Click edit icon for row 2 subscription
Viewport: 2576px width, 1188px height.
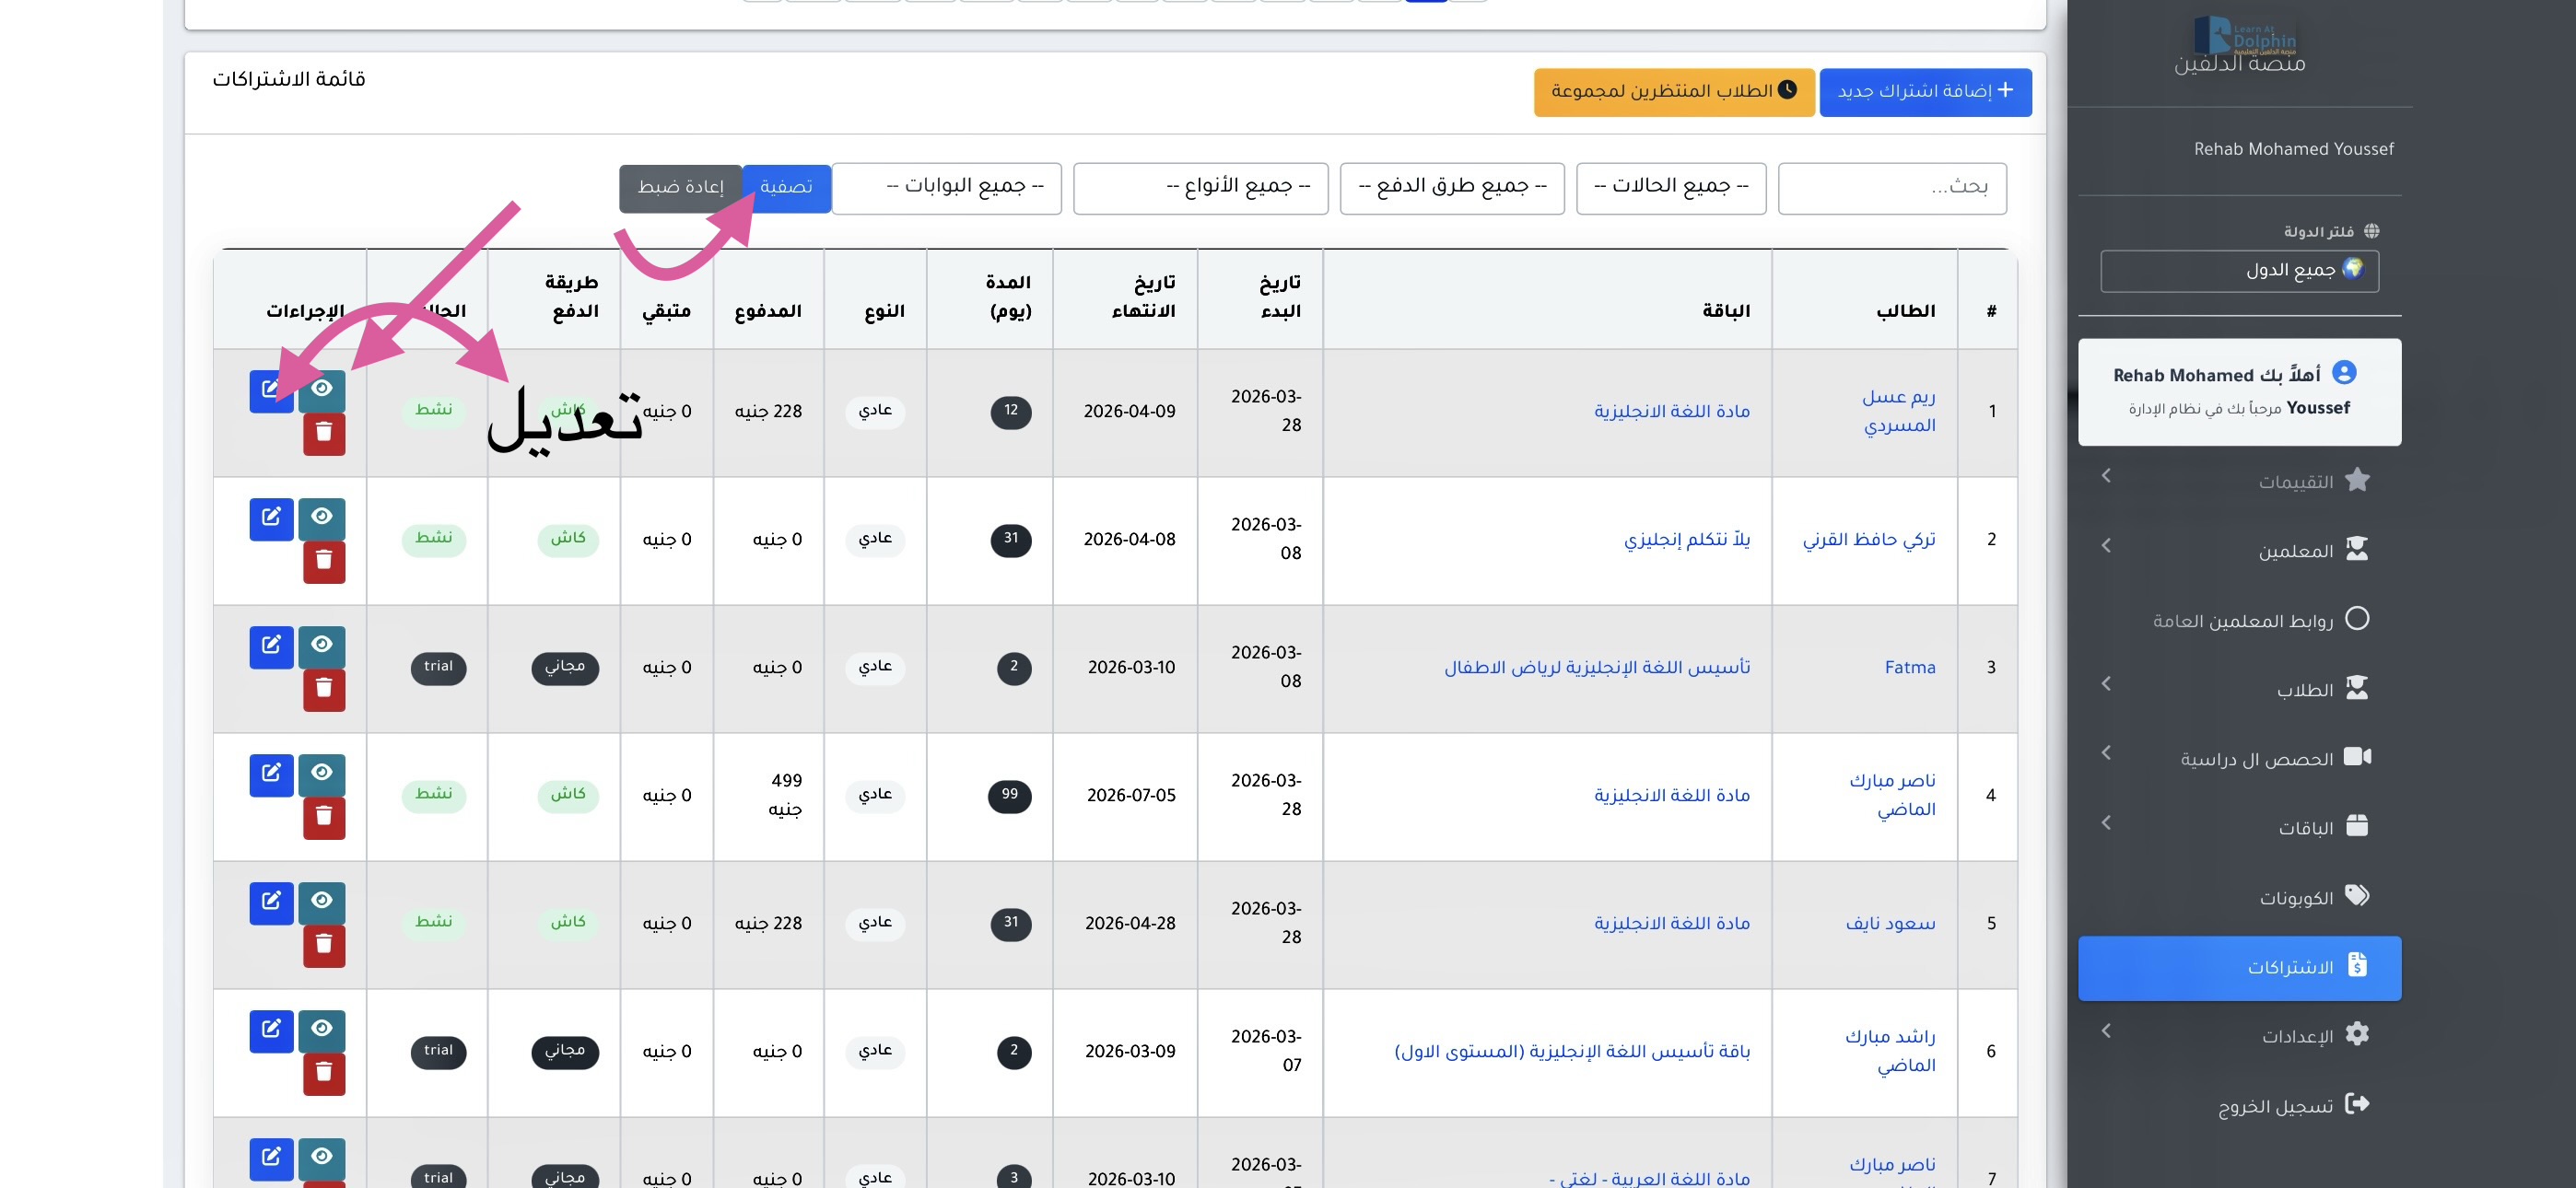pyautogui.click(x=271, y=518)
